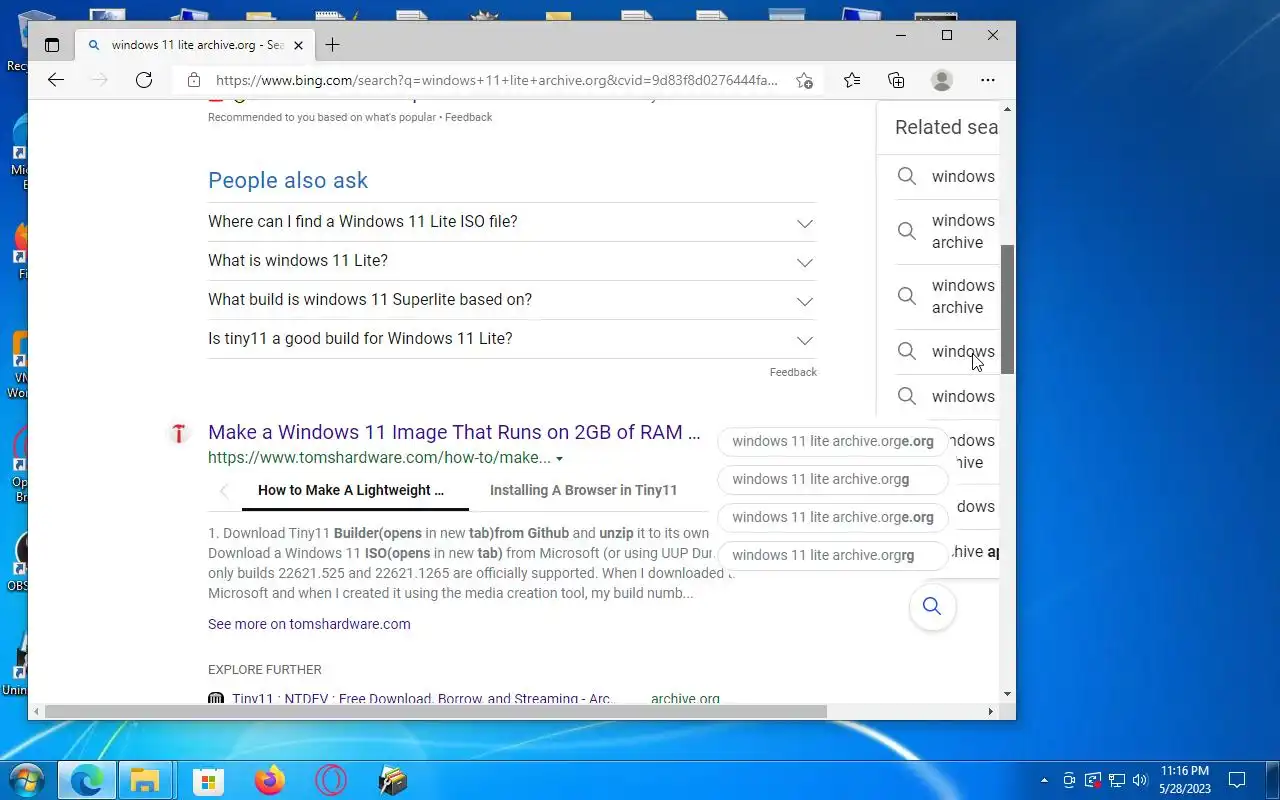Click the tomshardware.com green URL
Screen dimensions: 1280x800
tap(379, 458)
